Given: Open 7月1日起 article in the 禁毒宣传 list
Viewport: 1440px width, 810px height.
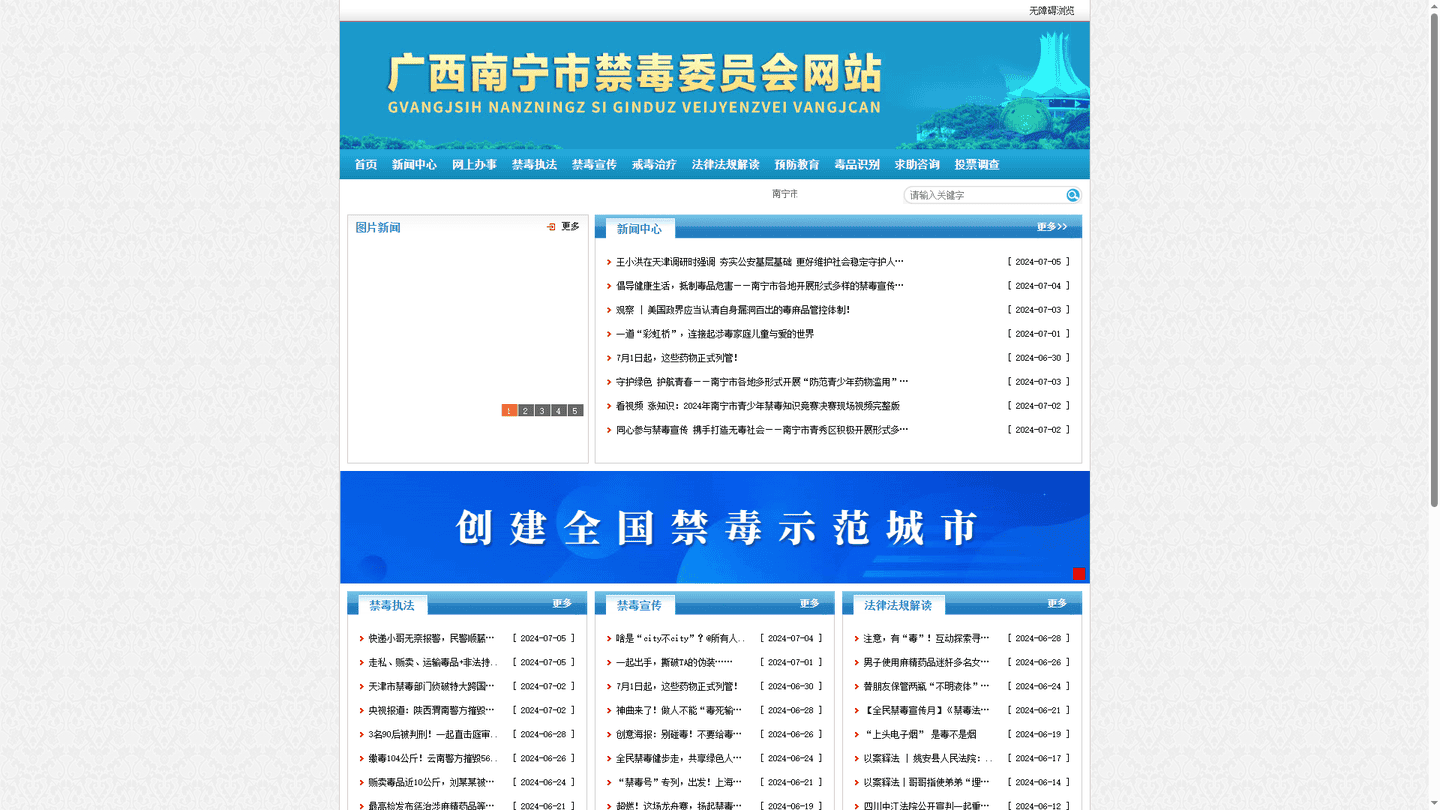Looking at the screenshot, I should pyautogui.click(x=677, y=686).
